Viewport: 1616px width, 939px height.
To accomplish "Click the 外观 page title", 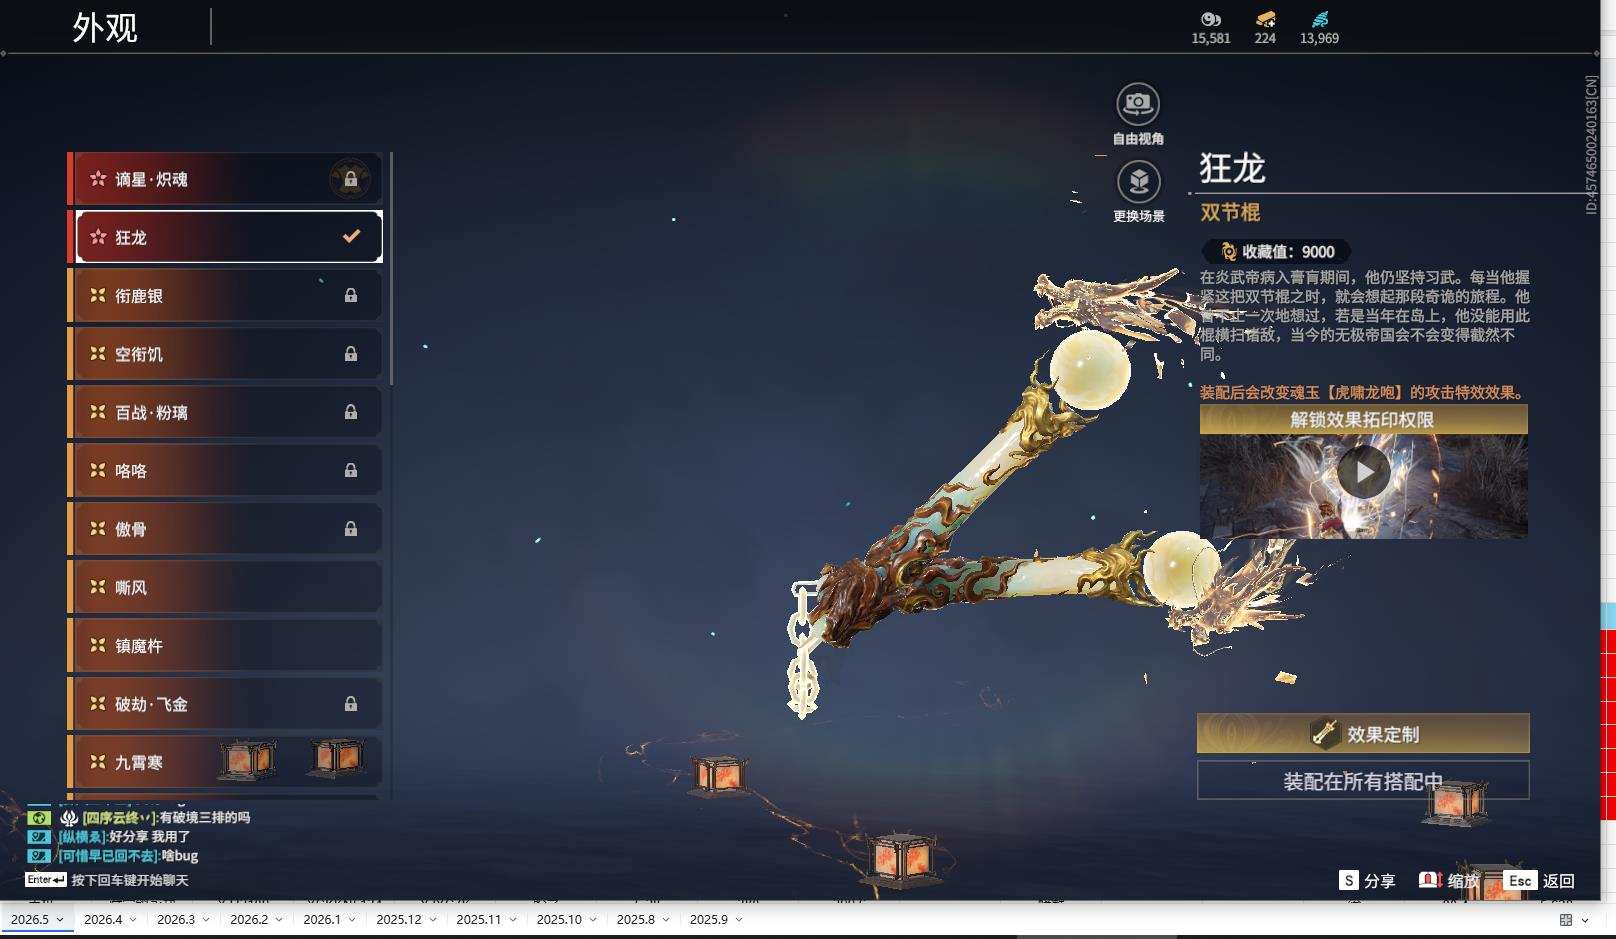I will coord(105,28).
